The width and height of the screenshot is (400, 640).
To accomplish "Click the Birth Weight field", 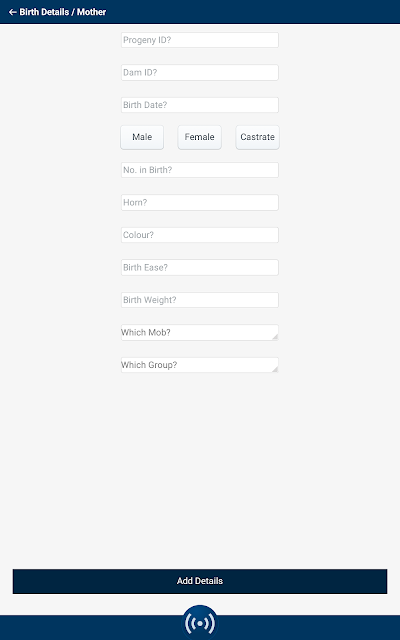I will pos(200,300).
